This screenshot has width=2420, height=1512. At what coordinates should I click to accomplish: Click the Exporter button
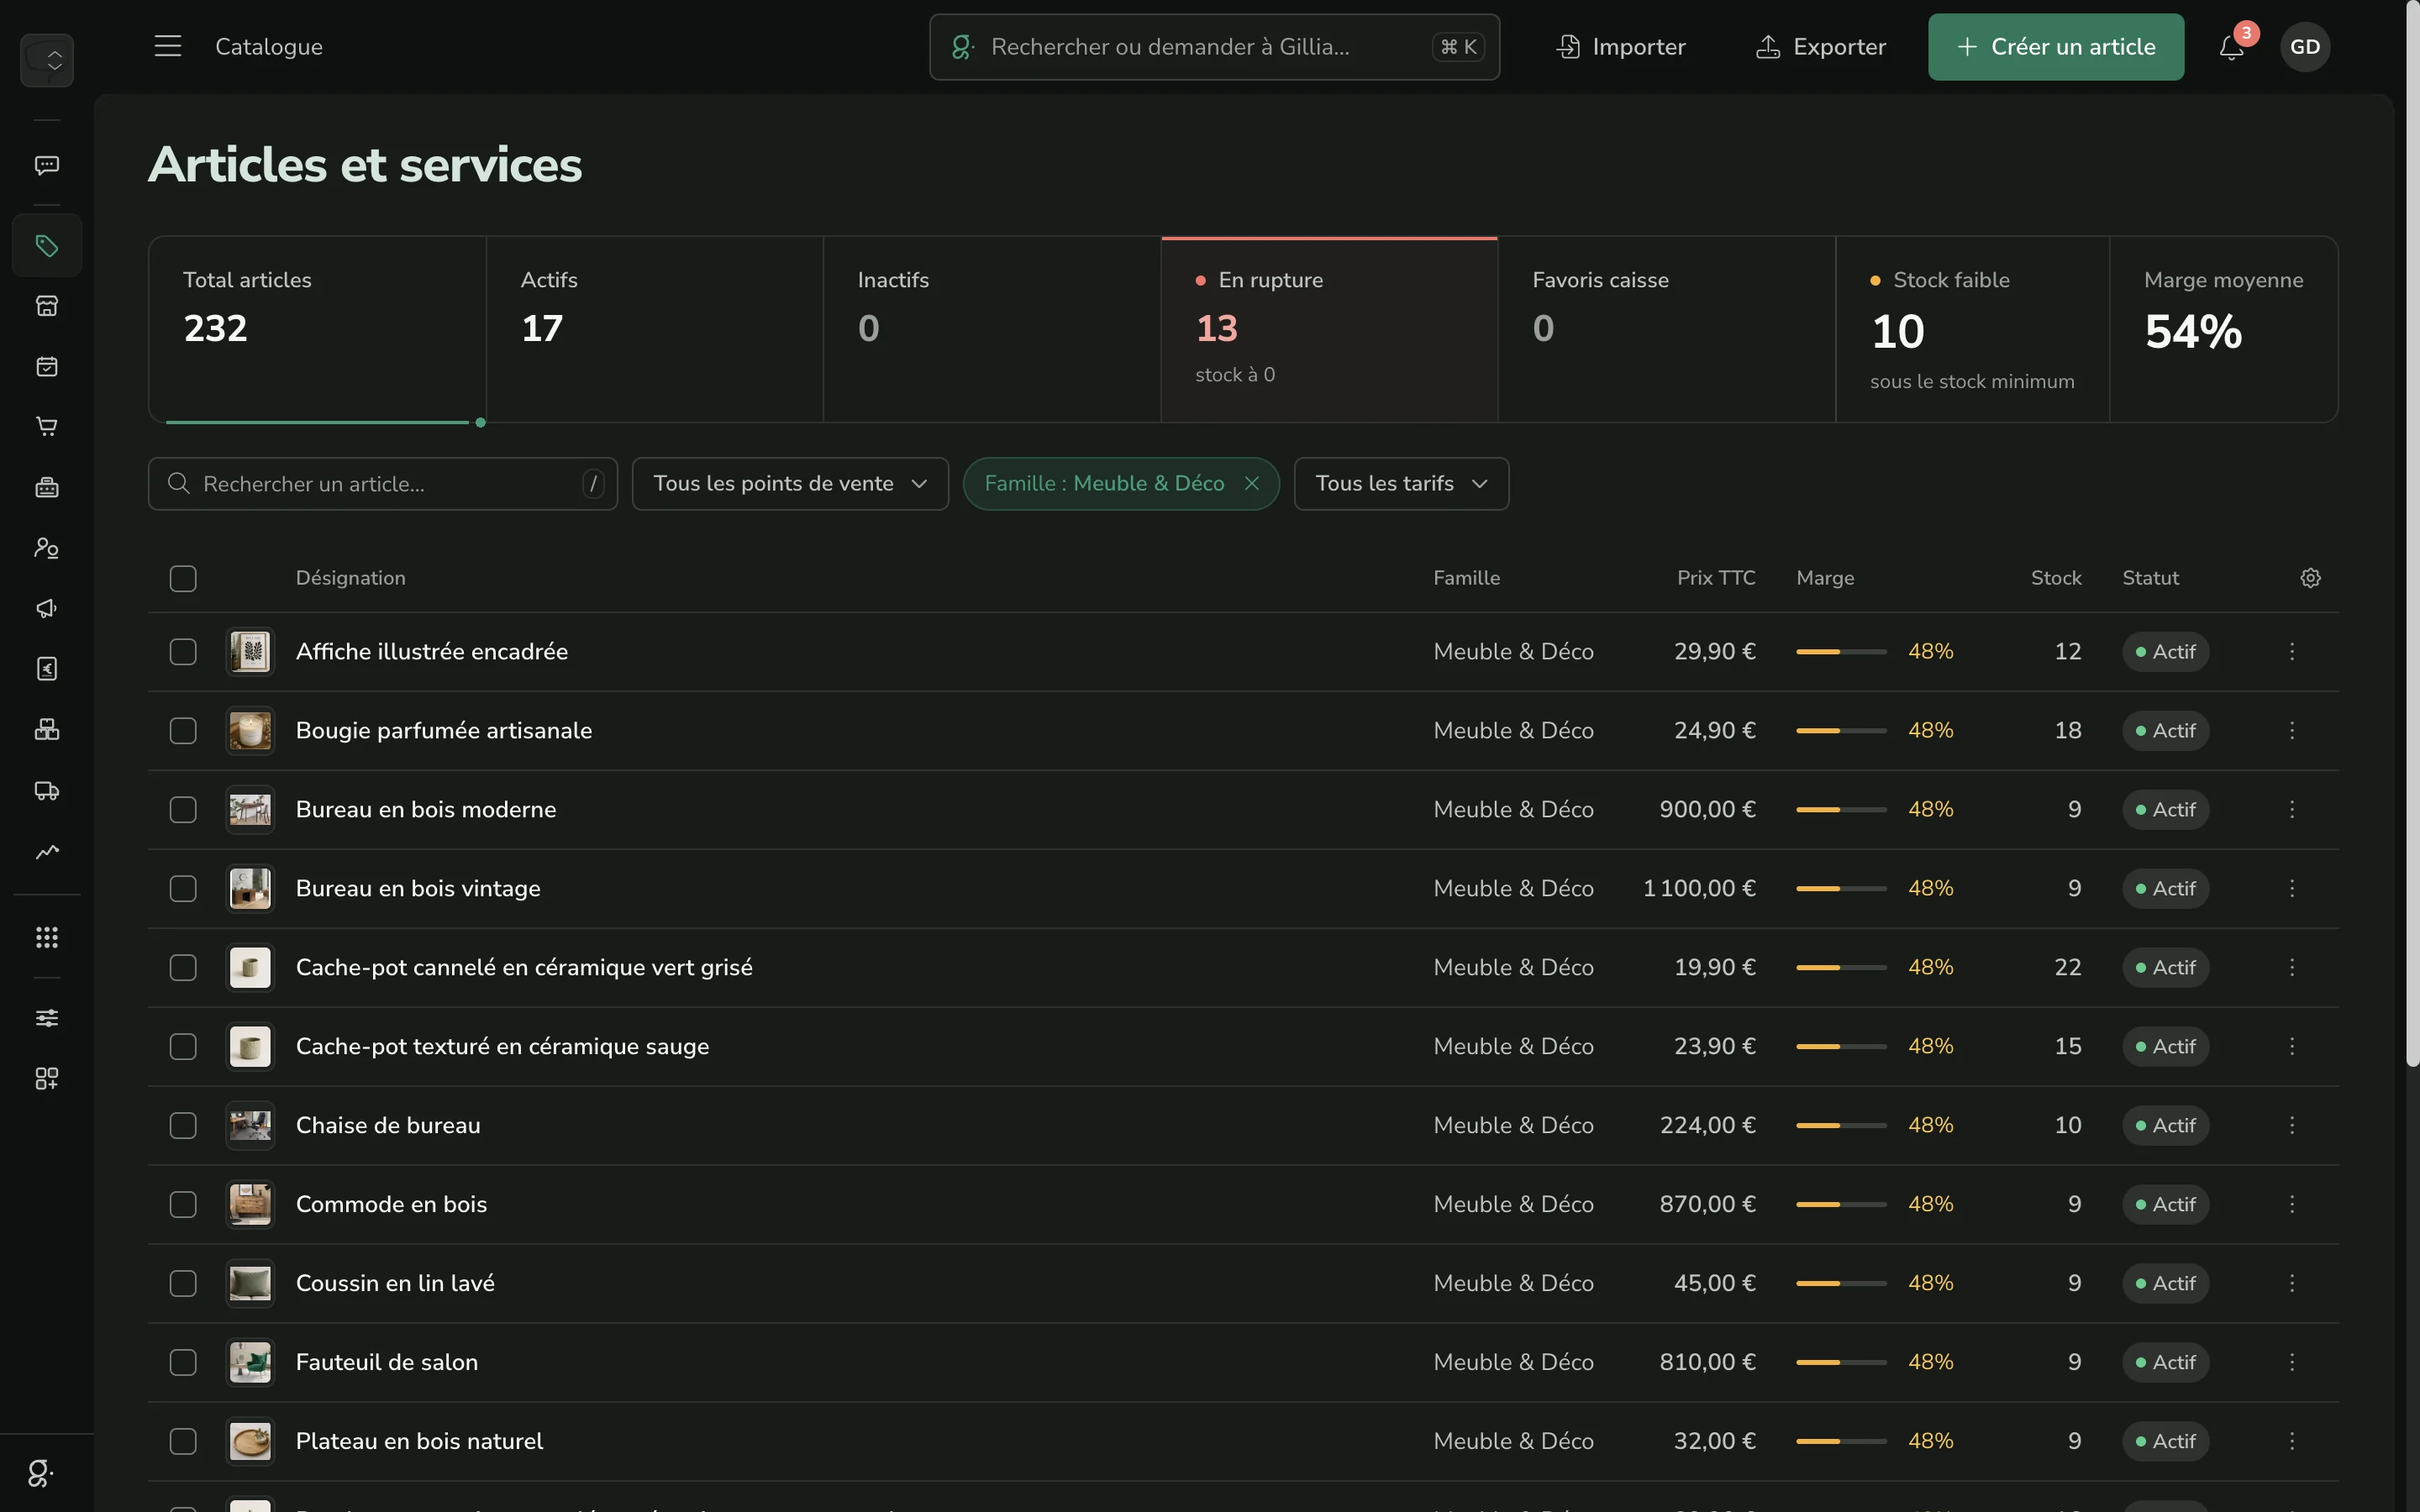tap(1821, 47)
